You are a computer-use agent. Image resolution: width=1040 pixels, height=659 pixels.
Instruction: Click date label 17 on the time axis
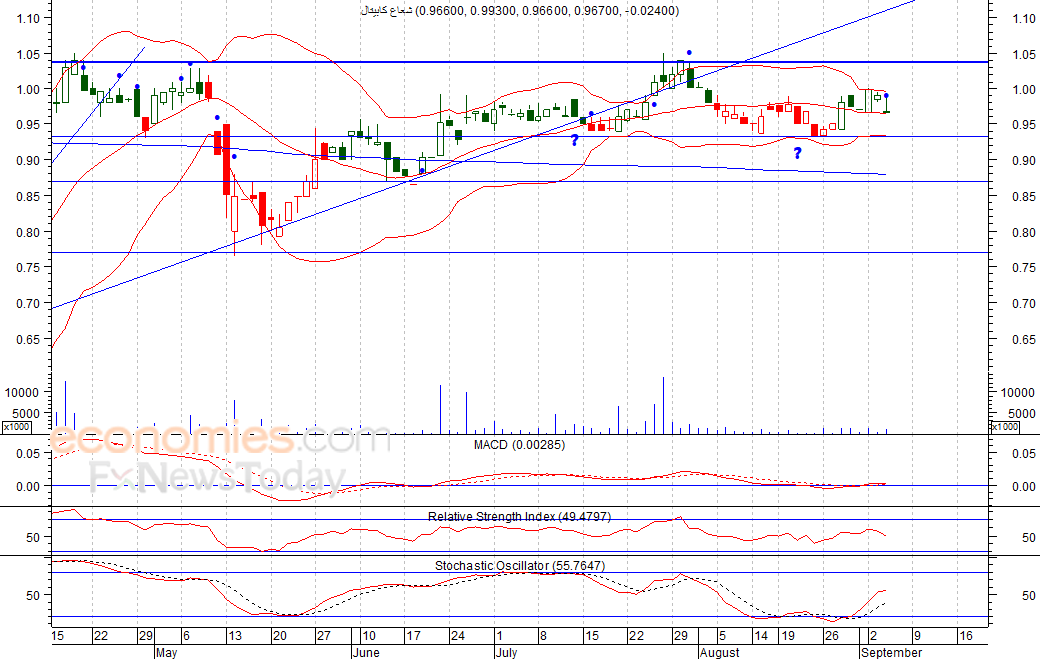coord(413,636)
